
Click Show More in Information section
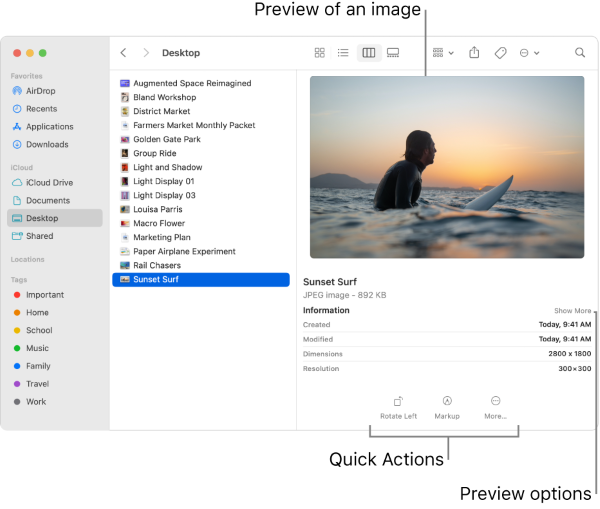click(572, 311)
